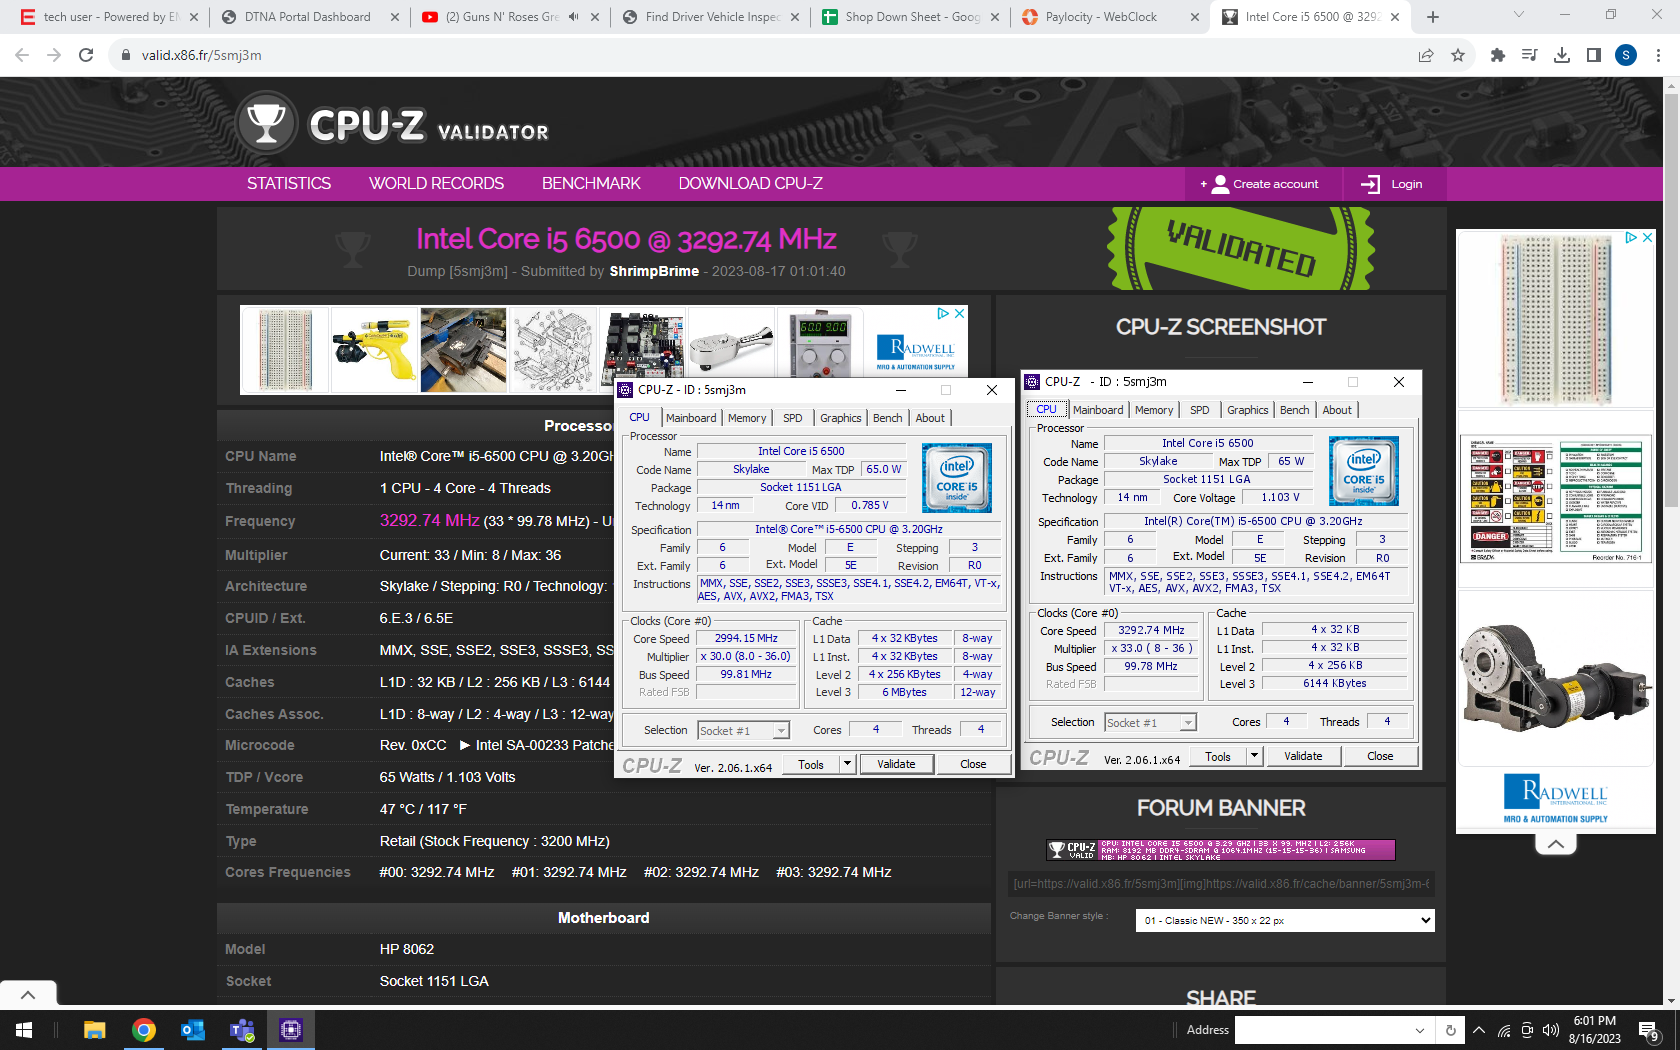Image resolution: width=1680 pixels, height=1050 pixels.
Task: Open the taskbar Address field dropdown
Action: [x=1420, y=1030]
